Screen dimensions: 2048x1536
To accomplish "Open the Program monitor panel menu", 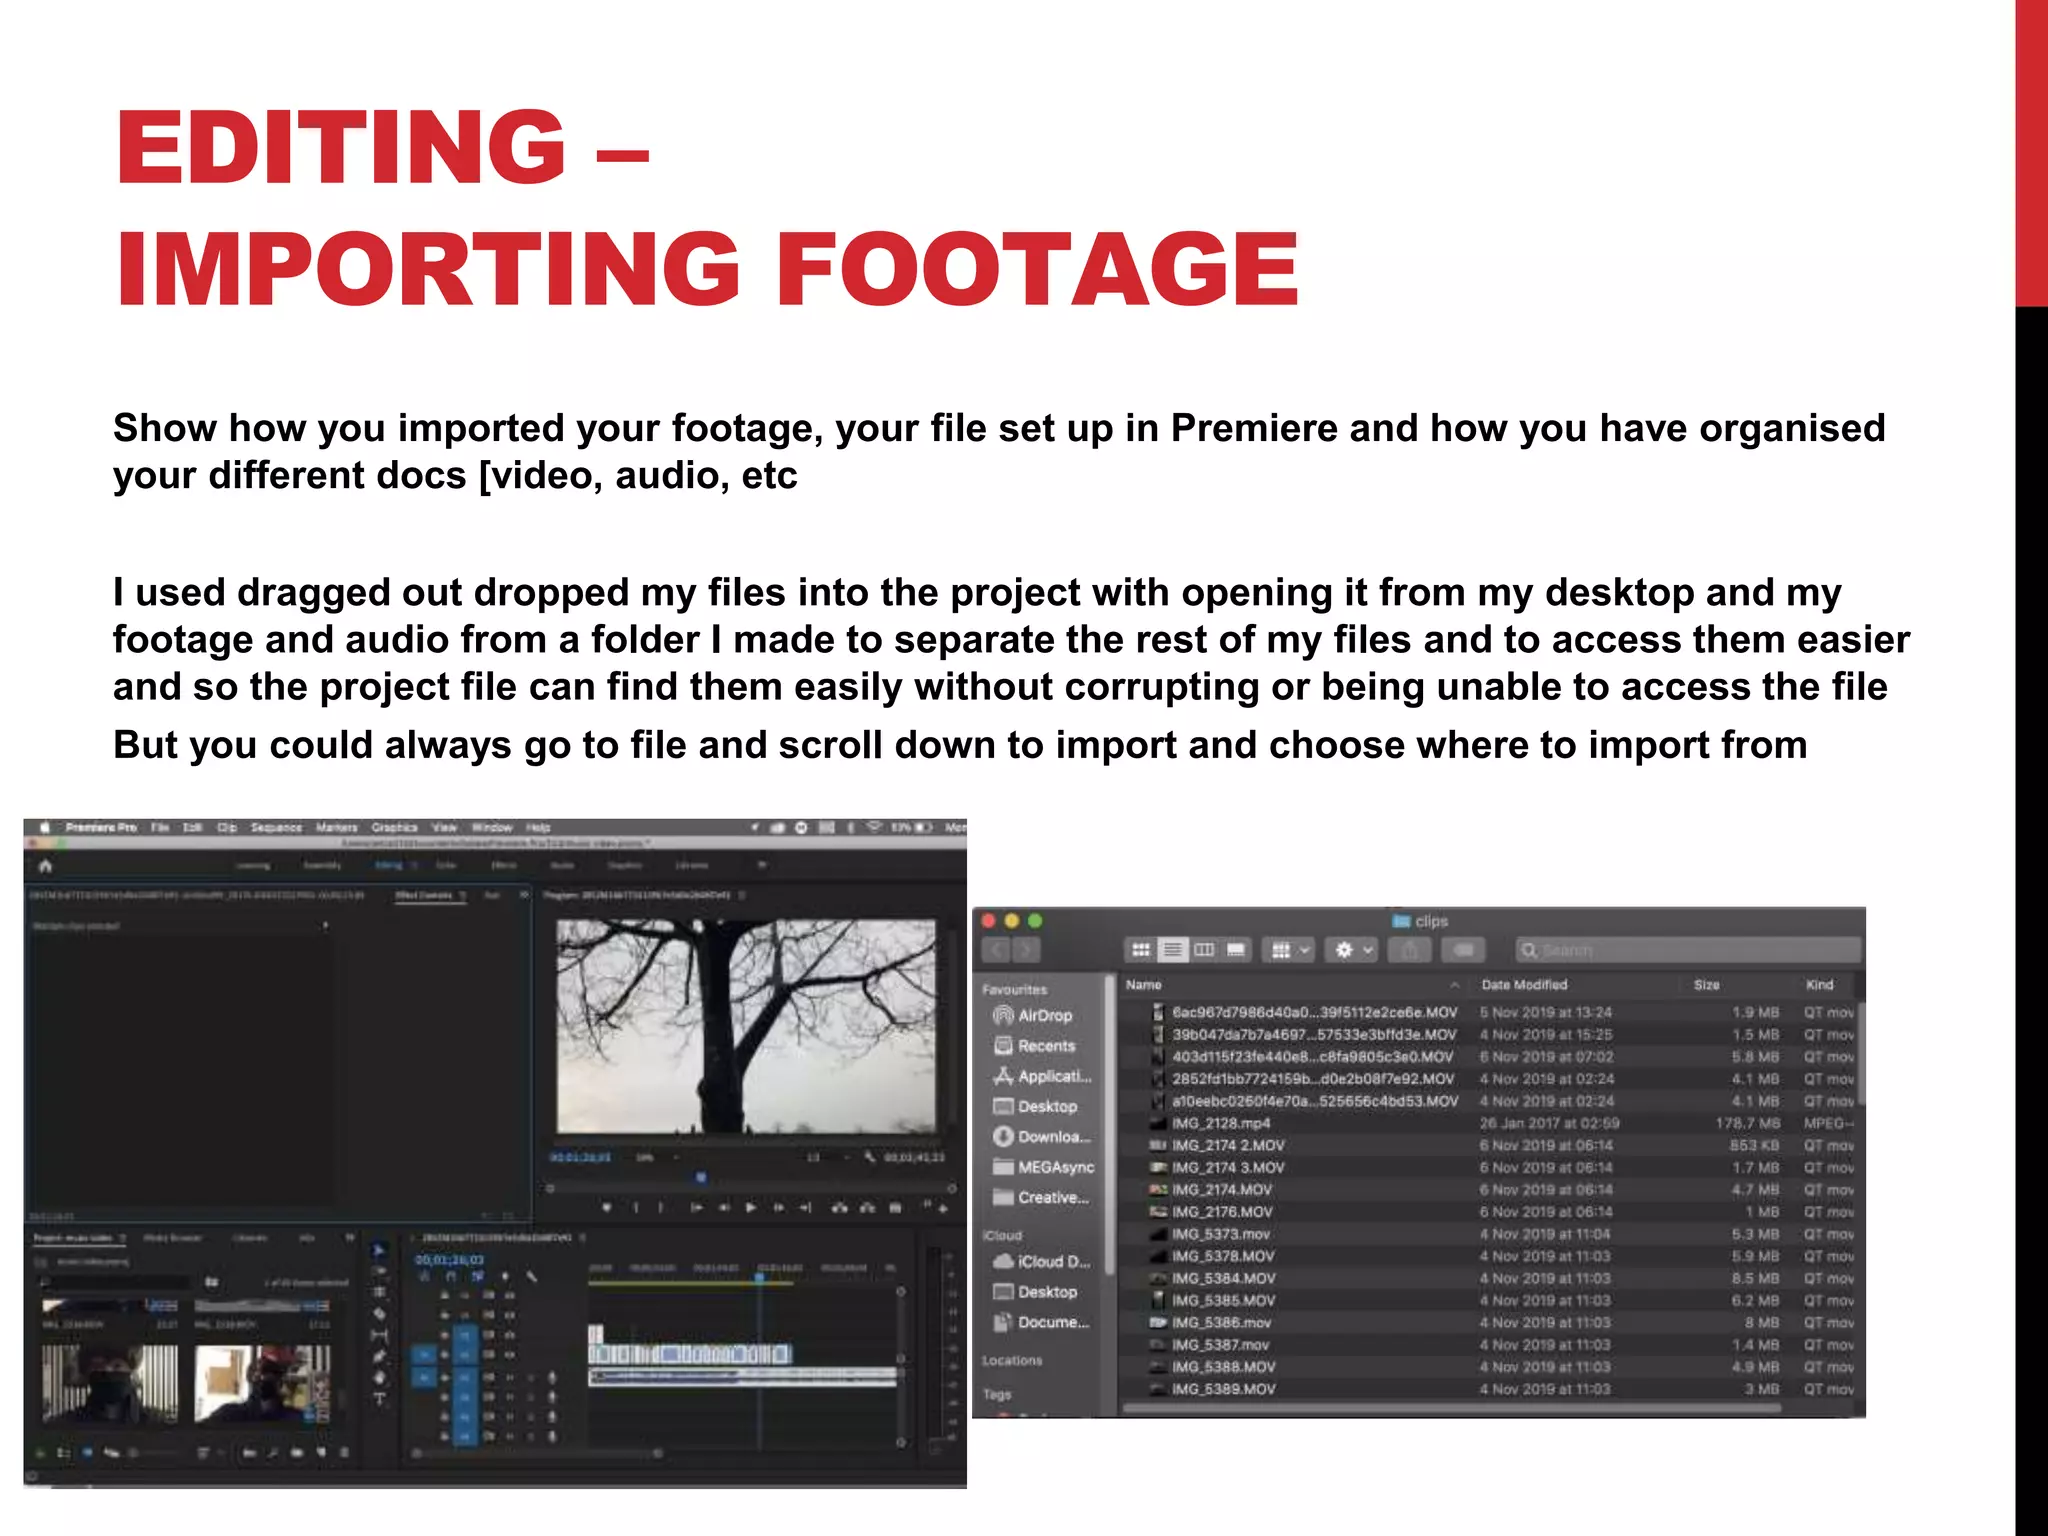I will pos(742,895).
